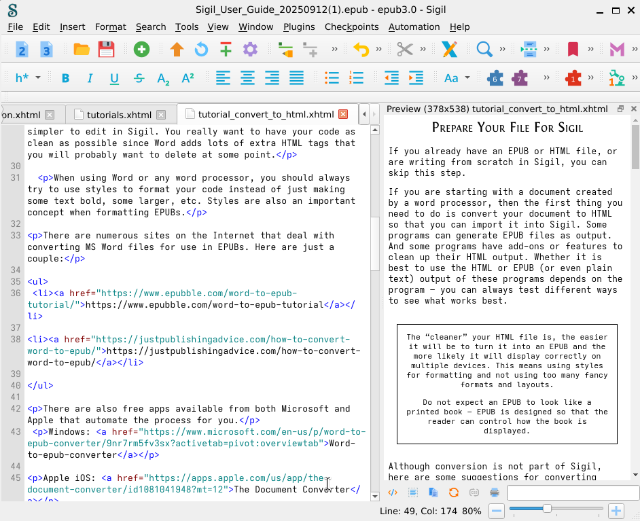Insert a bulleted list

click(x=332, y=77)
